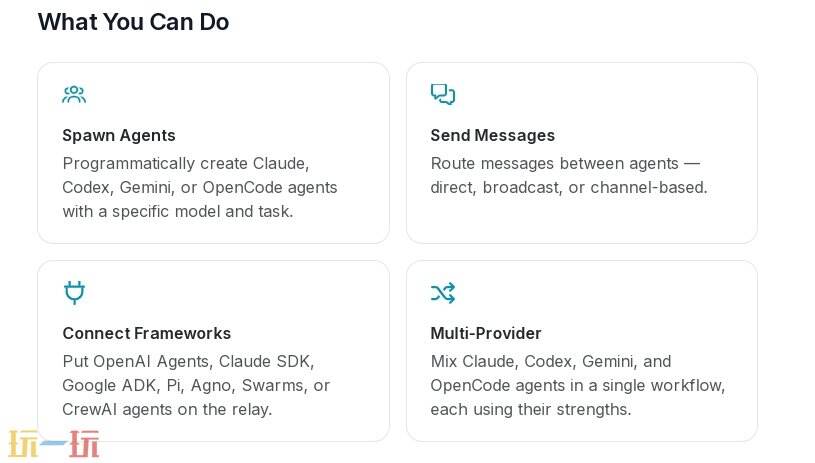Screen dimensions: 815x463
Task: Click the "CrewAI agents on the relay" line
Action: point(167,409)
